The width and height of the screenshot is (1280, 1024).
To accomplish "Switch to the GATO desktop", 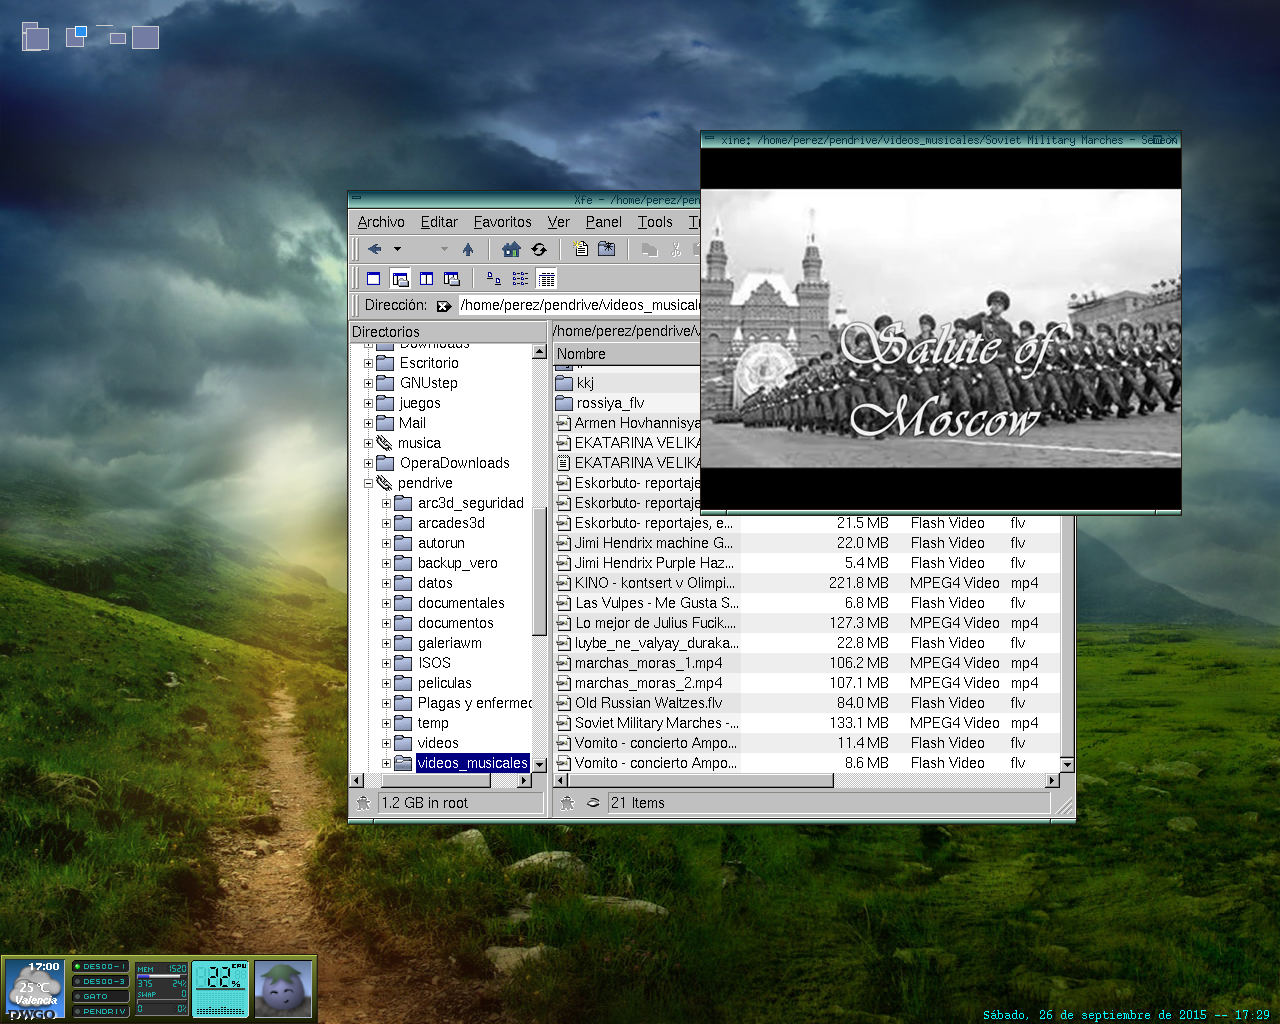I will pos(101,997).
